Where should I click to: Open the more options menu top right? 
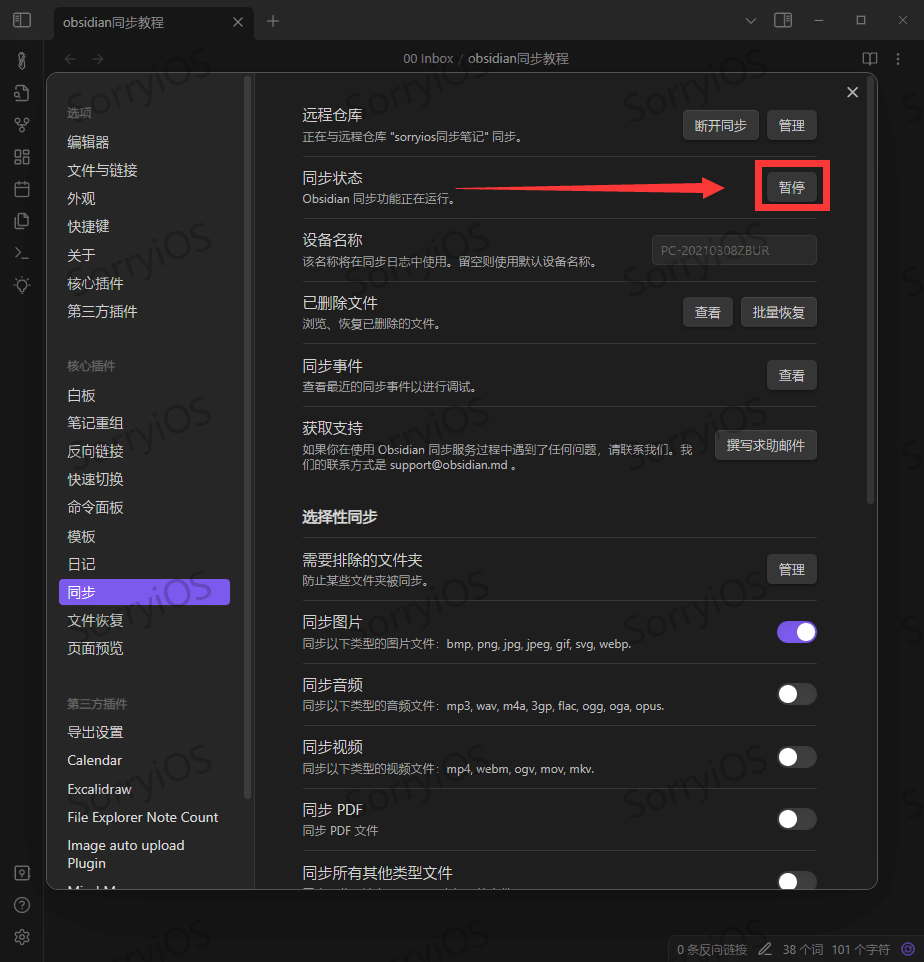click(898, 58)
